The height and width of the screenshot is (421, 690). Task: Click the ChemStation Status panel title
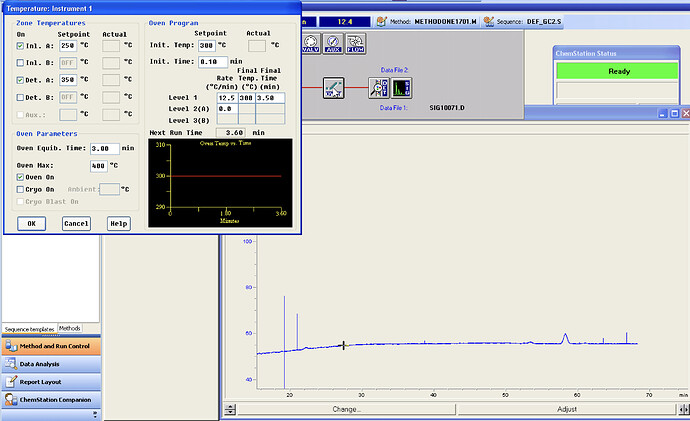pyautogui.click(x=586, y=53)
